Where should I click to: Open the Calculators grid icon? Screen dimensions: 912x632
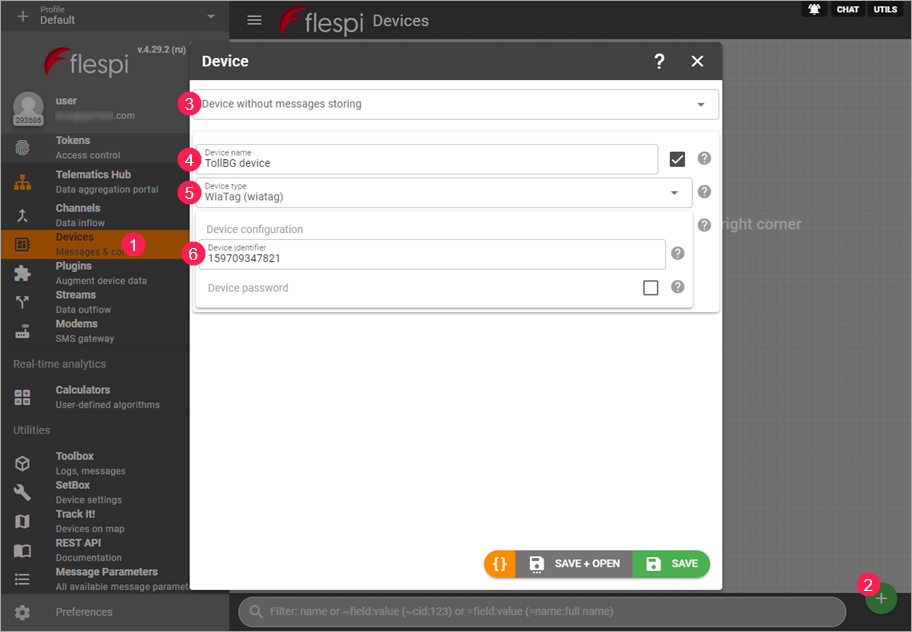point(23,397)
